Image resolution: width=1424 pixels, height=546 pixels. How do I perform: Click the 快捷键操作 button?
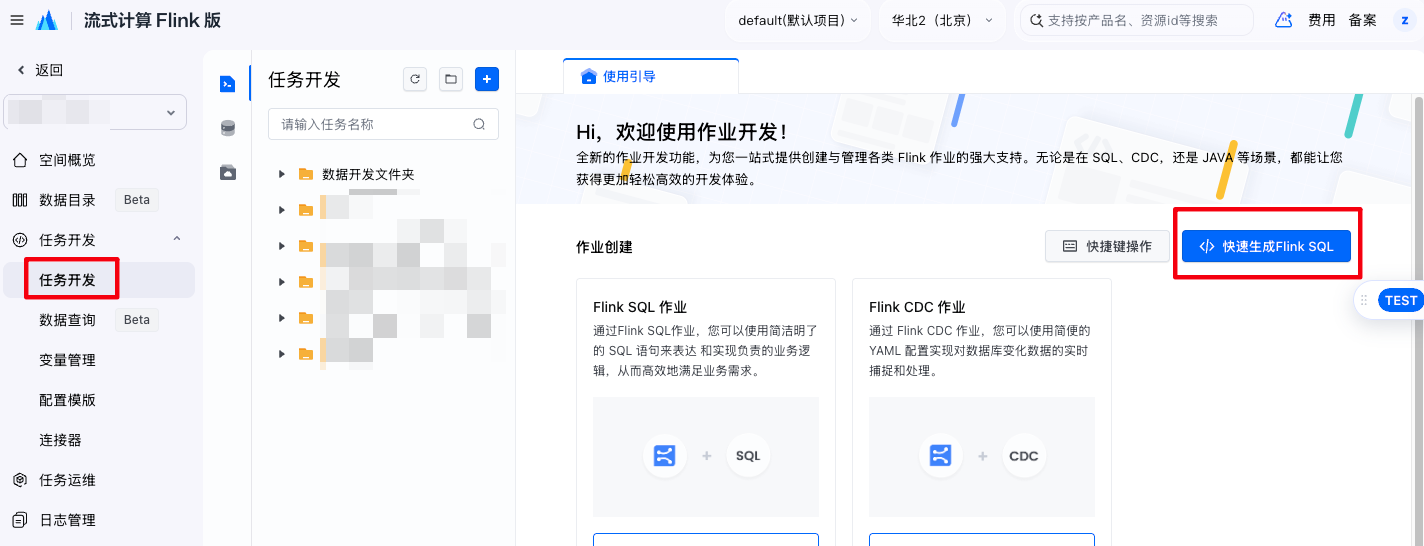coord(1107,246)
